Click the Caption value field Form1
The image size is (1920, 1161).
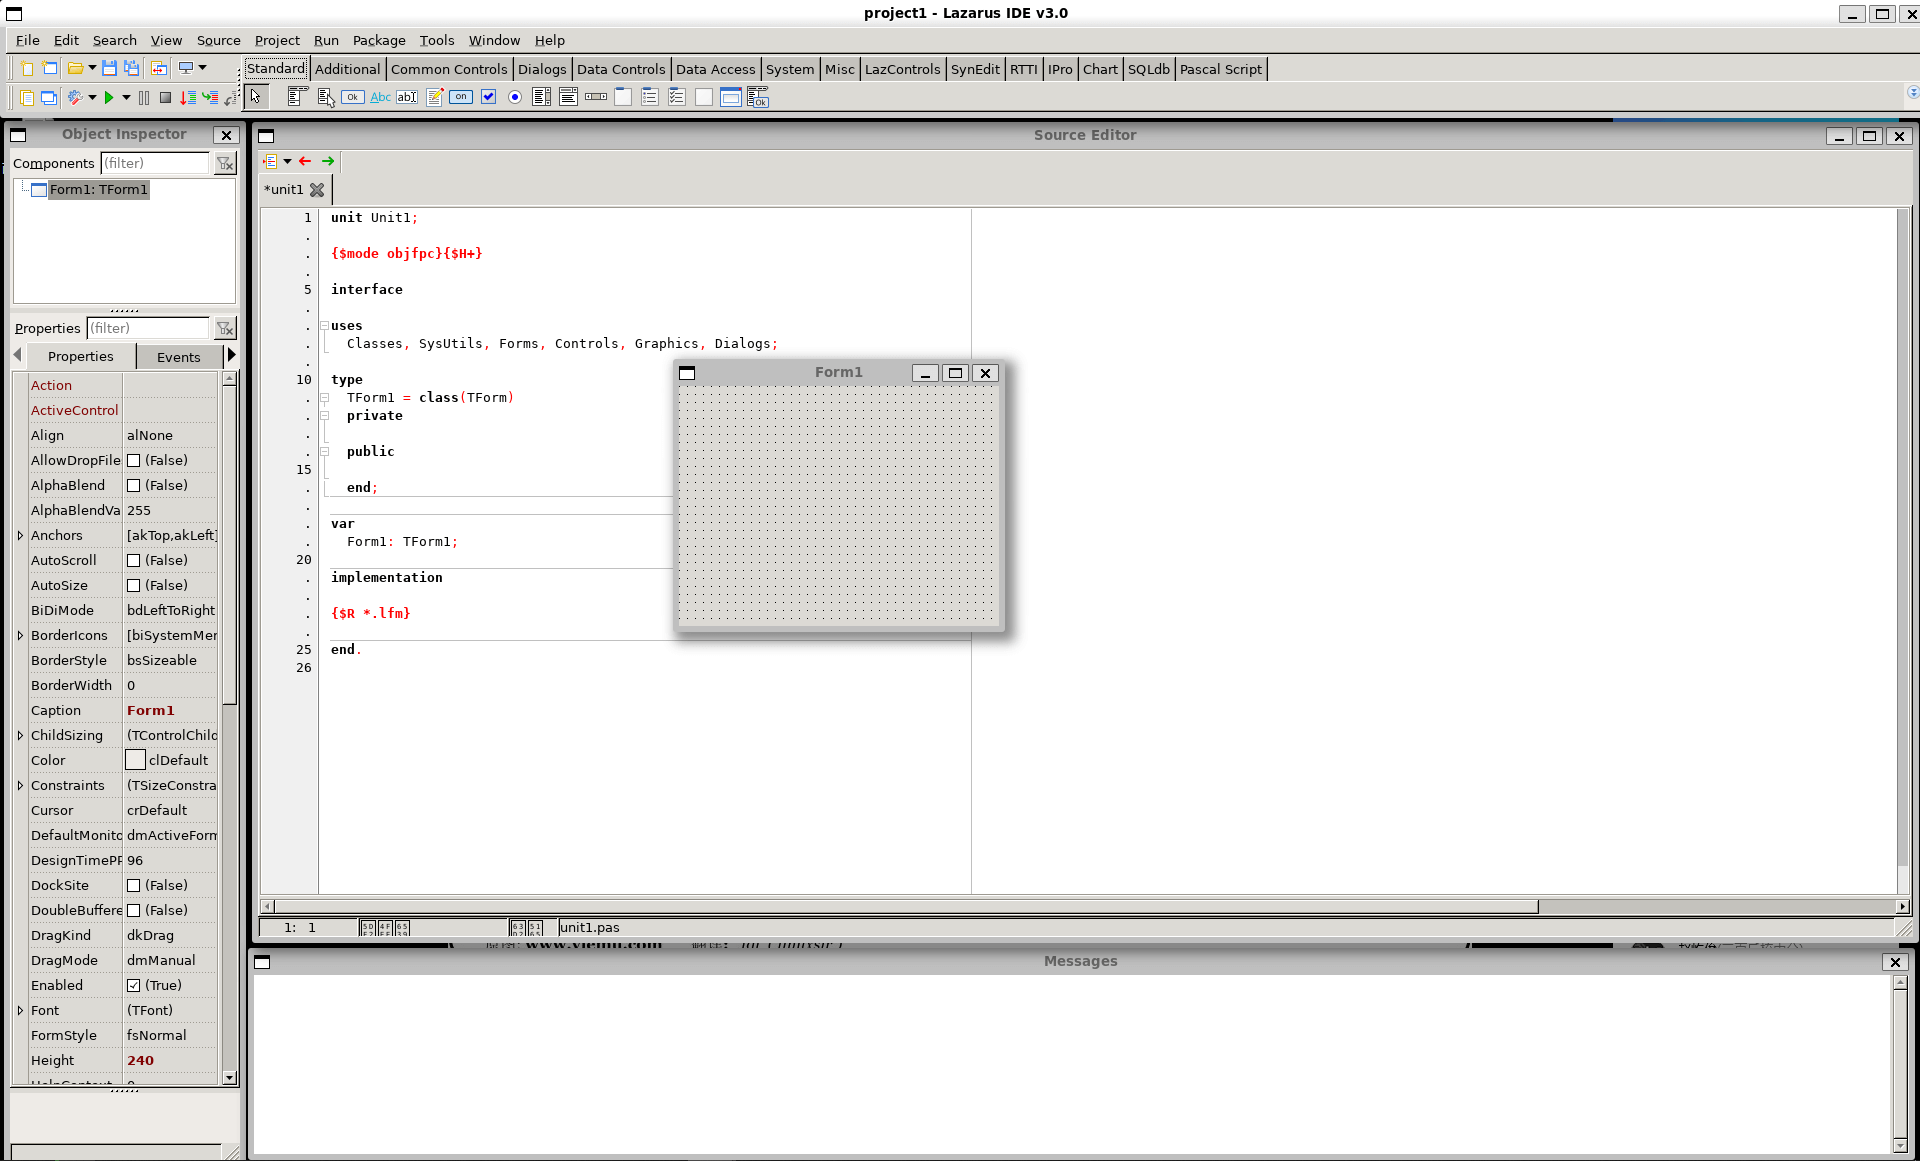click(x=171, y=710)
